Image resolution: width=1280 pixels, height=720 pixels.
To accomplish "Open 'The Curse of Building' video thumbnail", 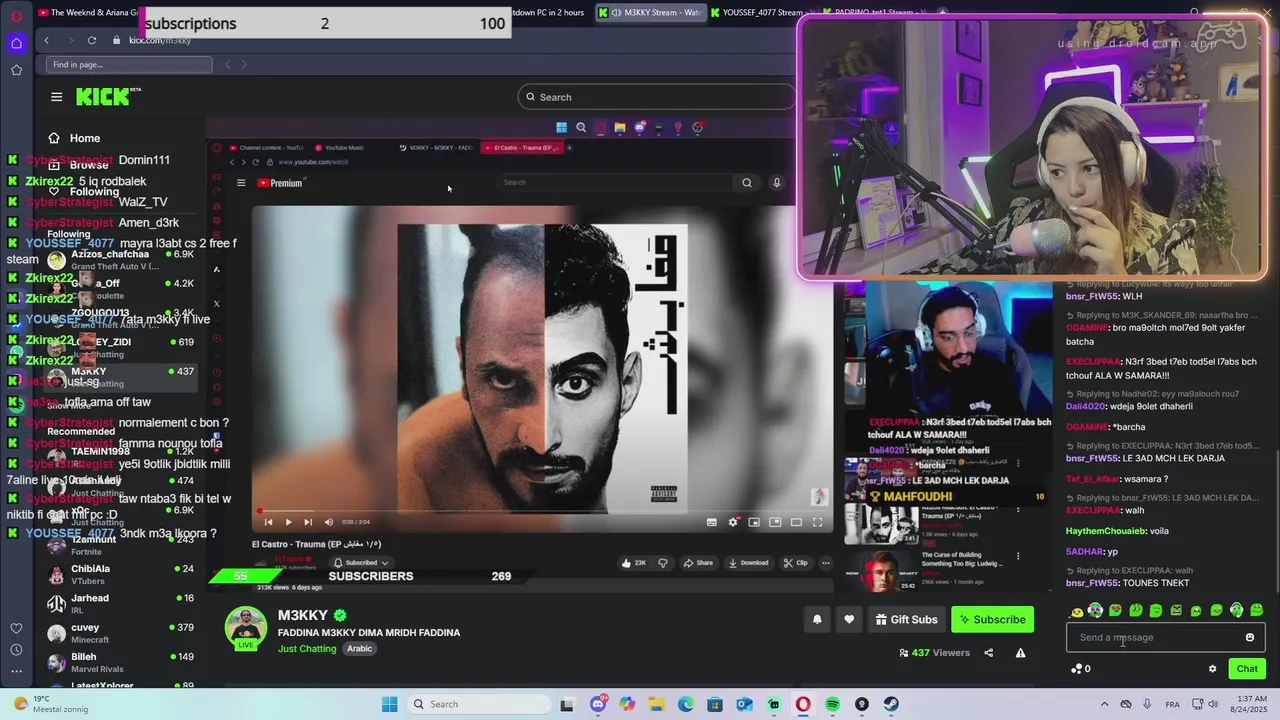I will coord(881,571).
